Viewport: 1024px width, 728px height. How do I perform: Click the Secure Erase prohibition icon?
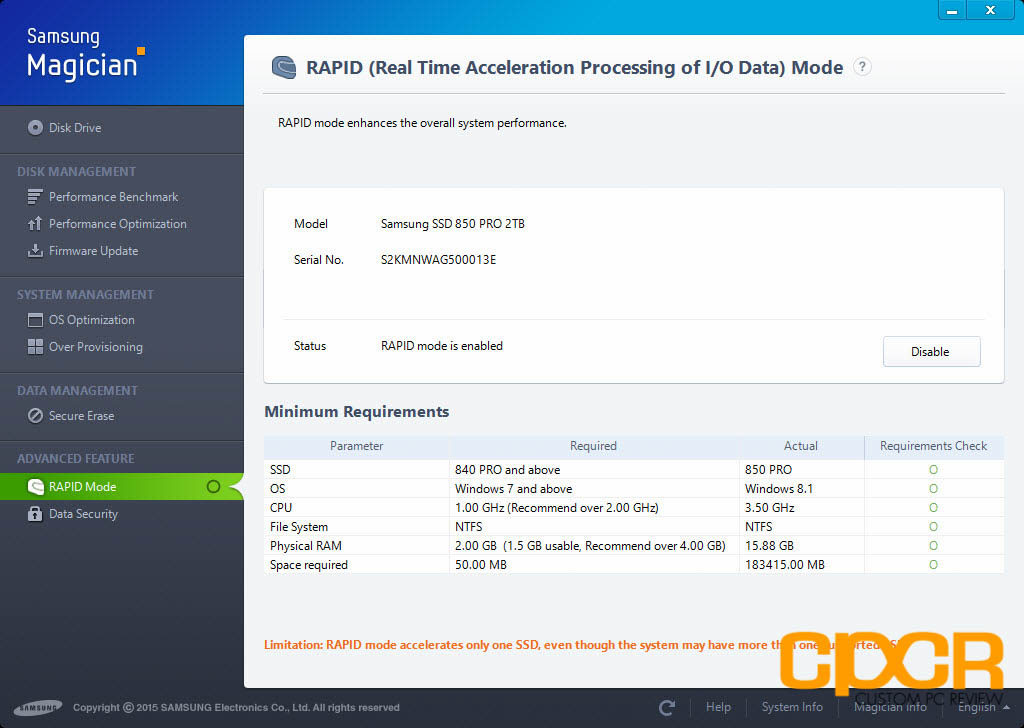click(x=35, y=416)
